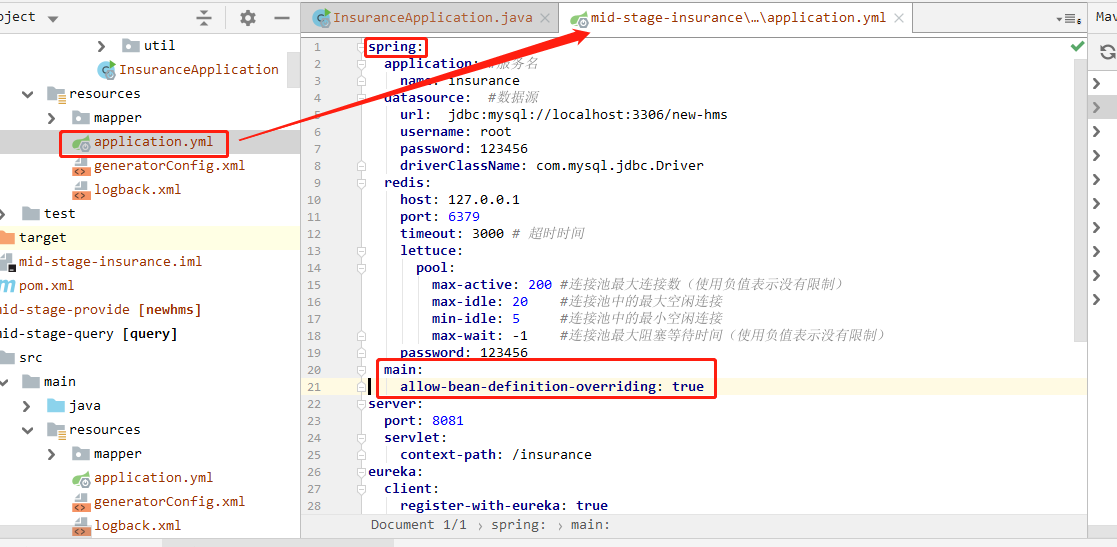Click the upper resources folder icon
This screenshot has width=1117, height=547.
tap(56, 94)
